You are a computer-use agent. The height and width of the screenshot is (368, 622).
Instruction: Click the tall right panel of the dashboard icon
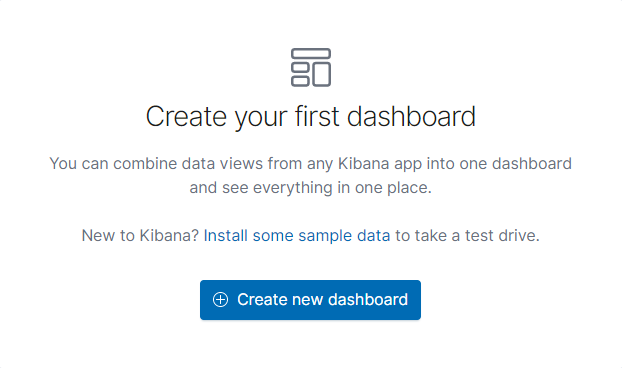[322, 75]
